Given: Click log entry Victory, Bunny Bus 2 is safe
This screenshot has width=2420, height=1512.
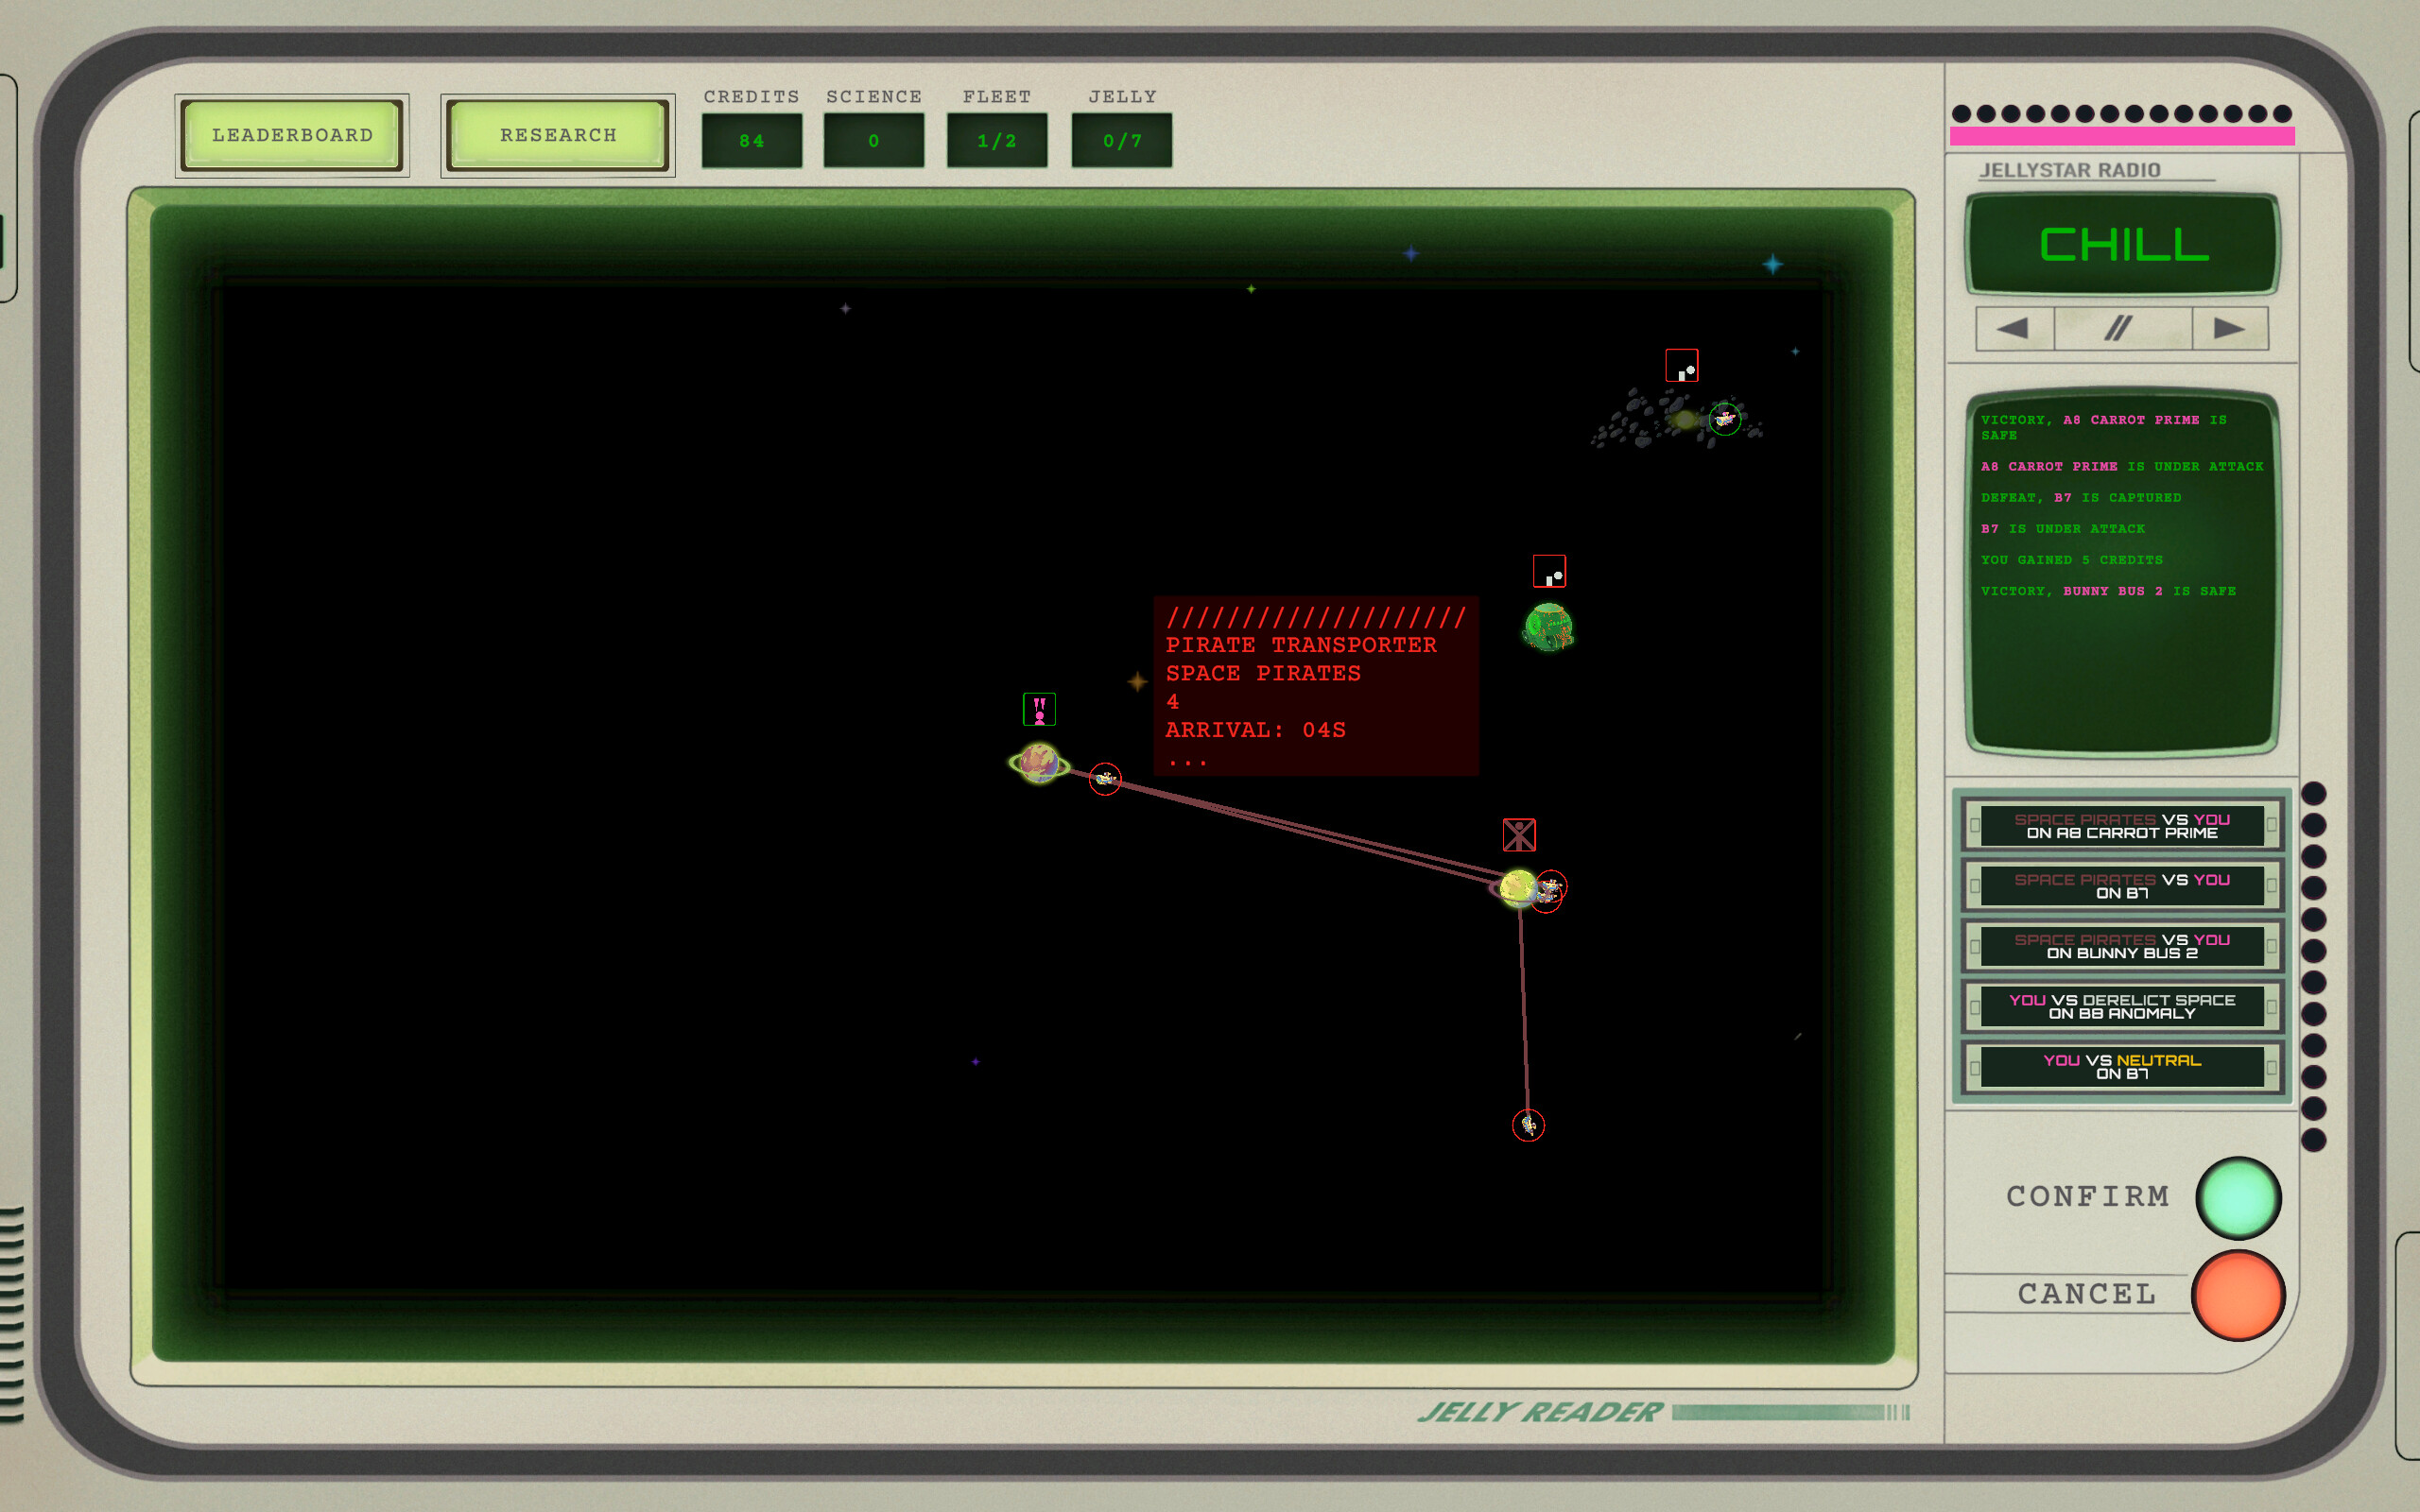Looking at the screenshot, I should [2108, 591].
